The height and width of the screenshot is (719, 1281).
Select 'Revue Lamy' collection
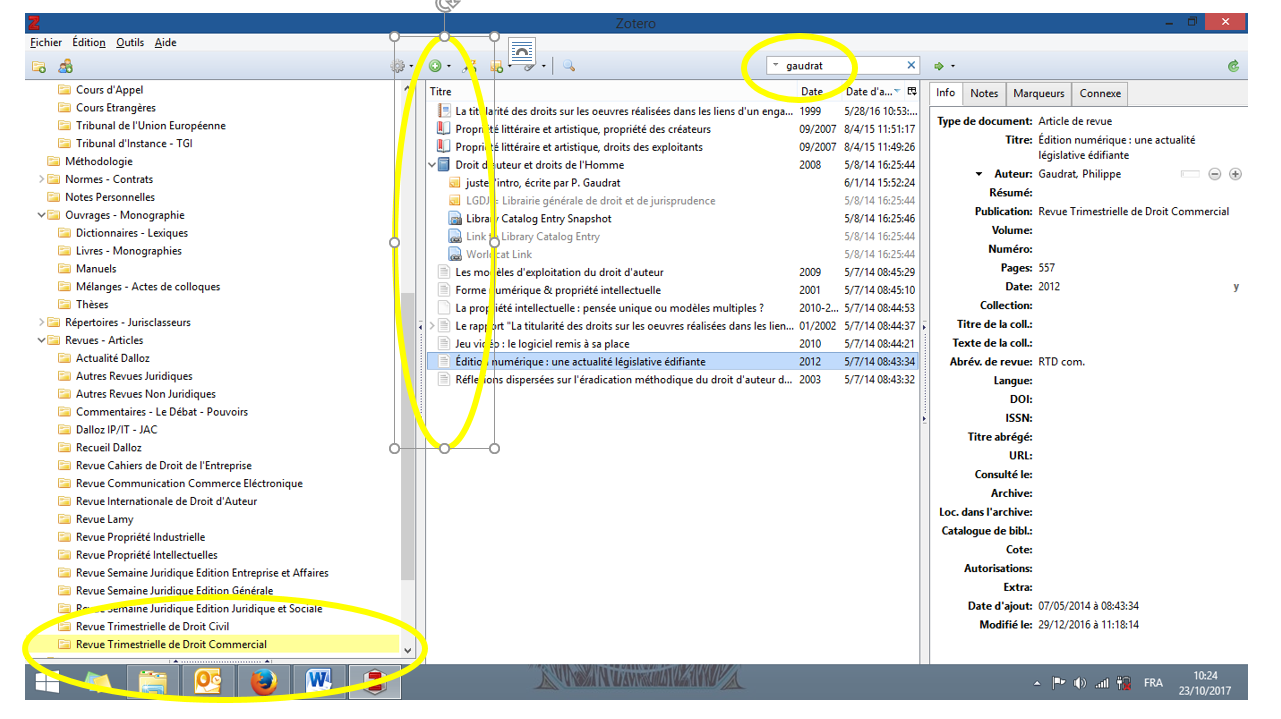pos(104,519)
